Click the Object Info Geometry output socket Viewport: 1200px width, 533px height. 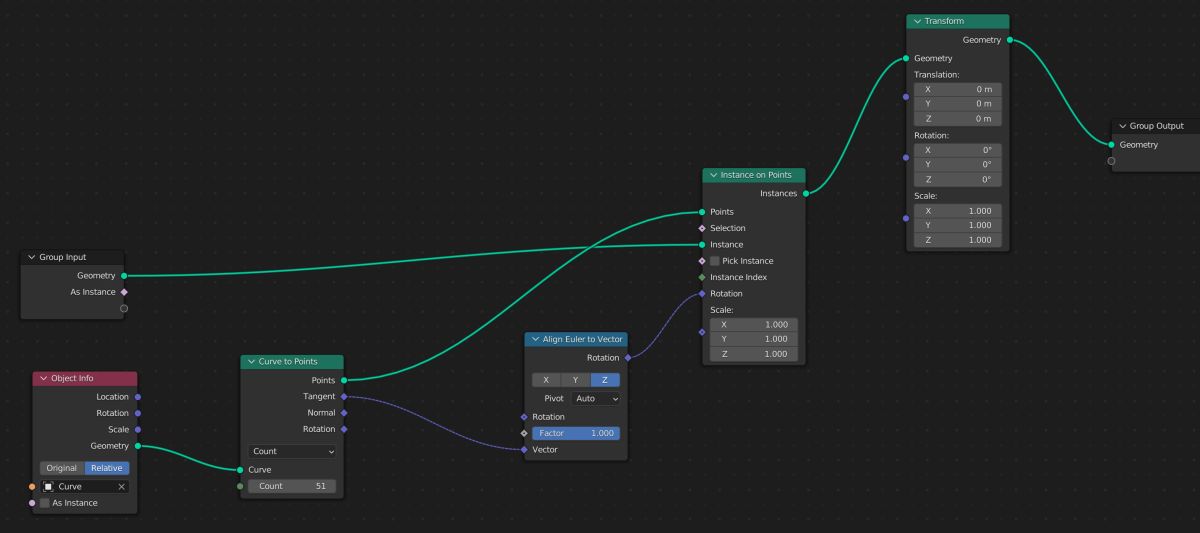pos(137,446)
